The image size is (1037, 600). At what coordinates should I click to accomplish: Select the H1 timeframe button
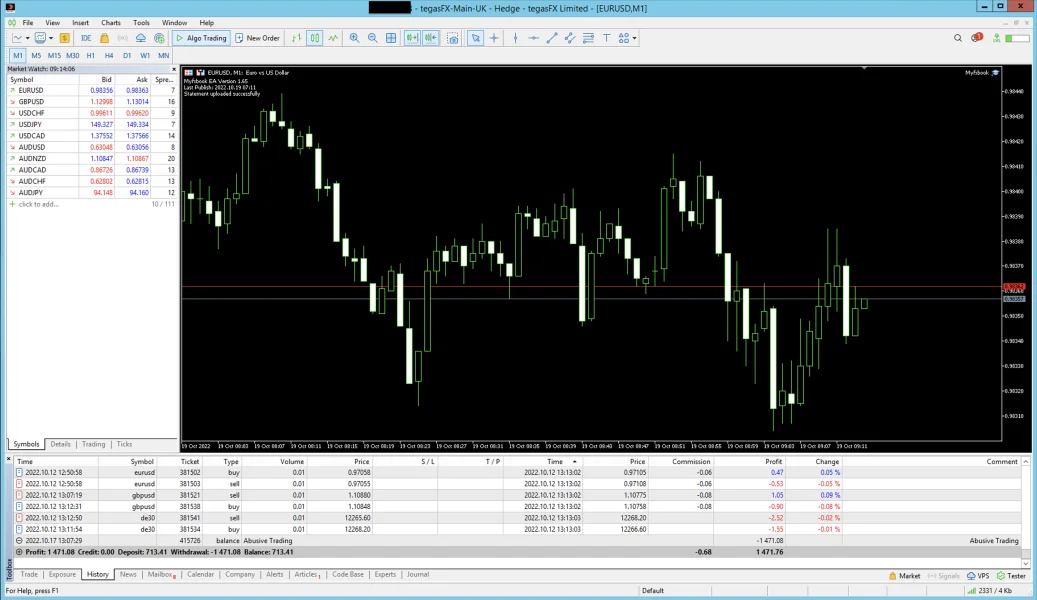[91, 55]
